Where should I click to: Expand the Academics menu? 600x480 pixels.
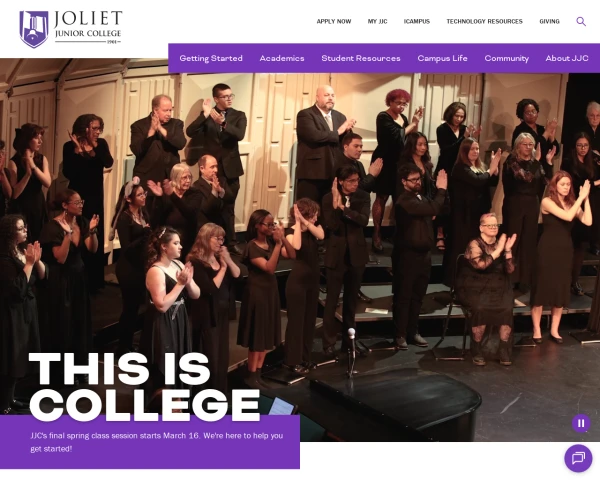[x=282, y=58]
